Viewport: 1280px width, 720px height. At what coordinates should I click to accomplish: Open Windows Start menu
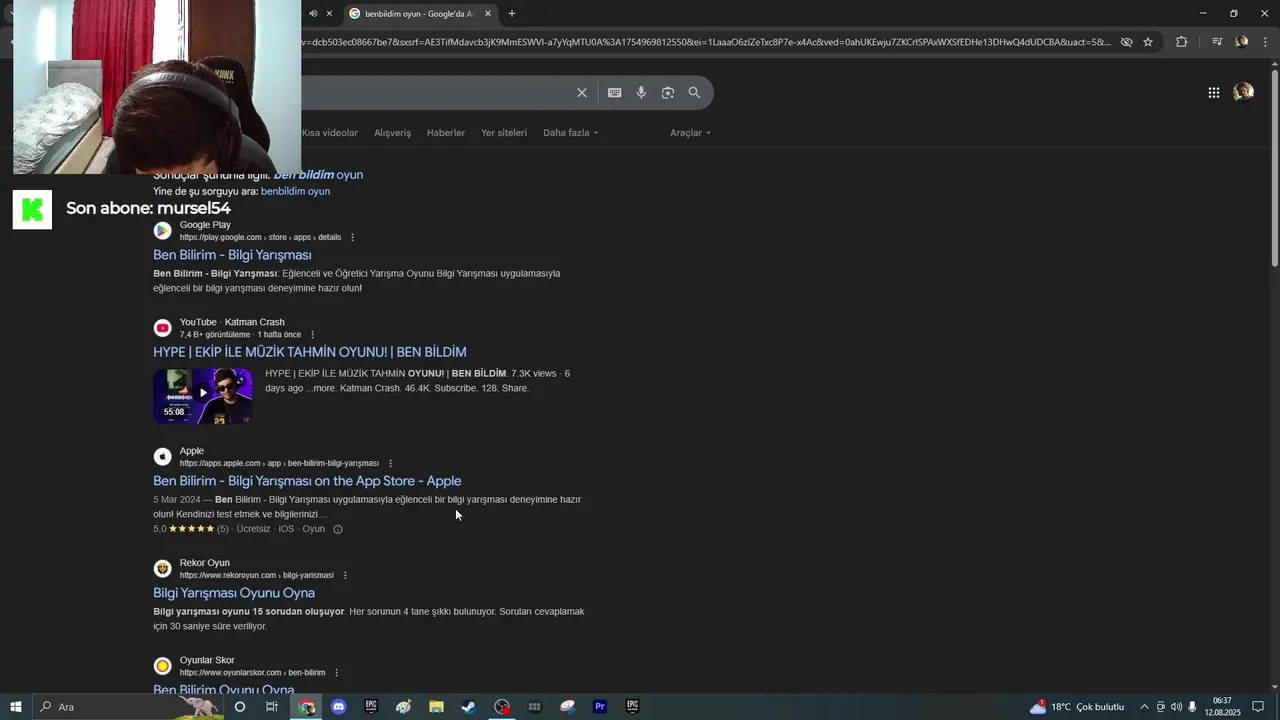(15, 707)
